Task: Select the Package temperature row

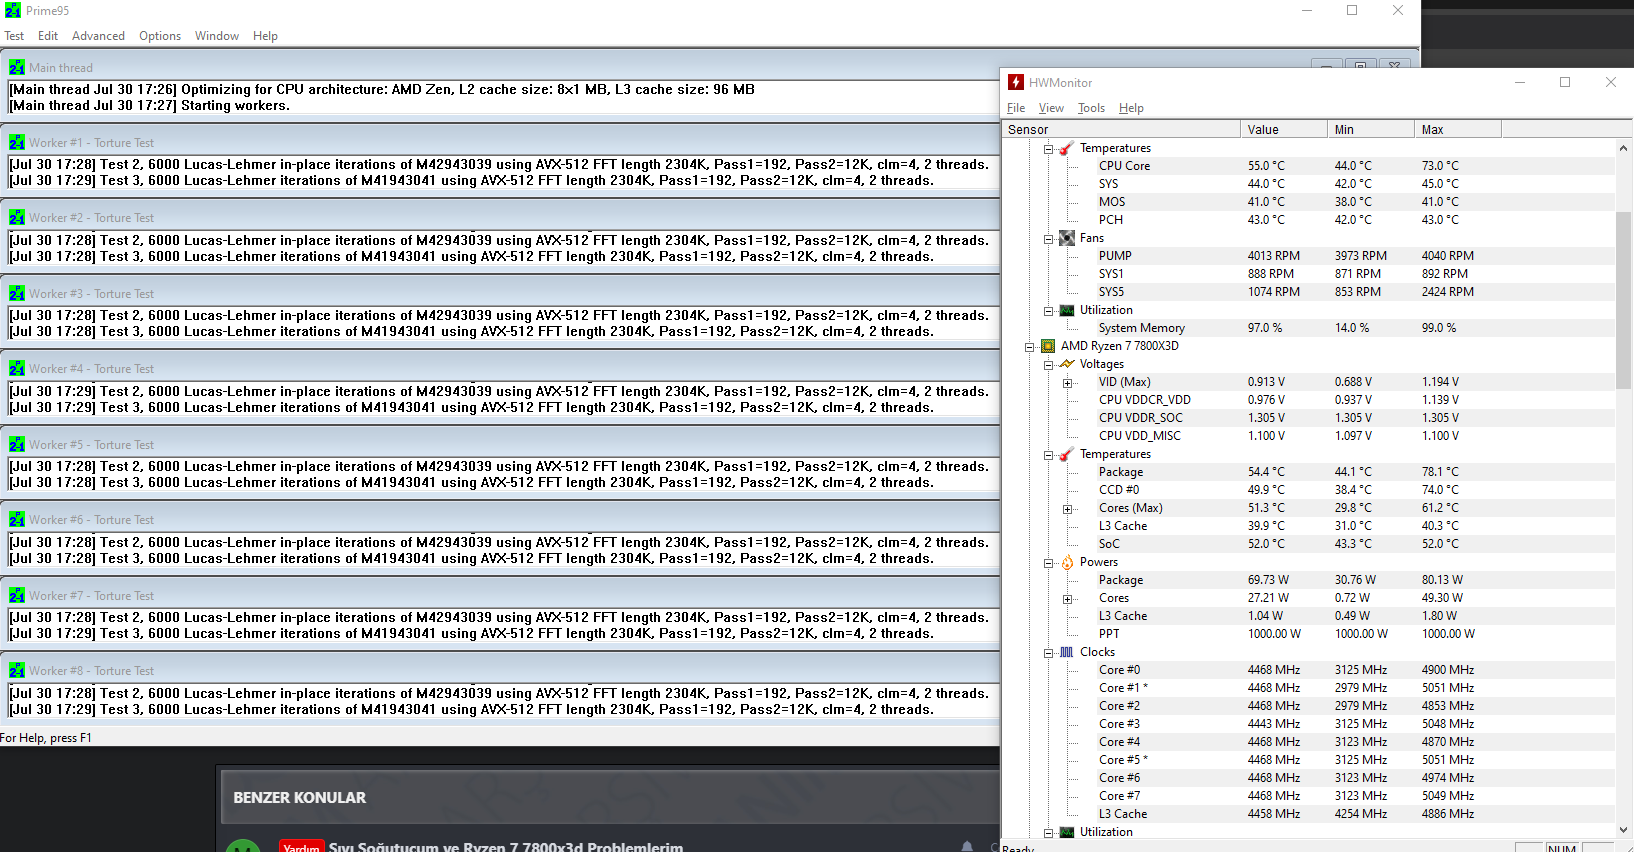Action: (1308, 472)
